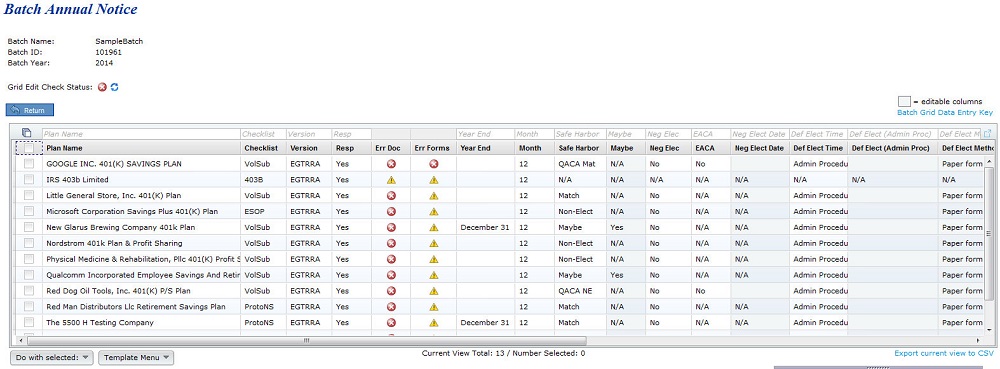Click Err Doc error icon for Nordstrom 401k Plan
The image size is (1000, 369).
point(391,243)
